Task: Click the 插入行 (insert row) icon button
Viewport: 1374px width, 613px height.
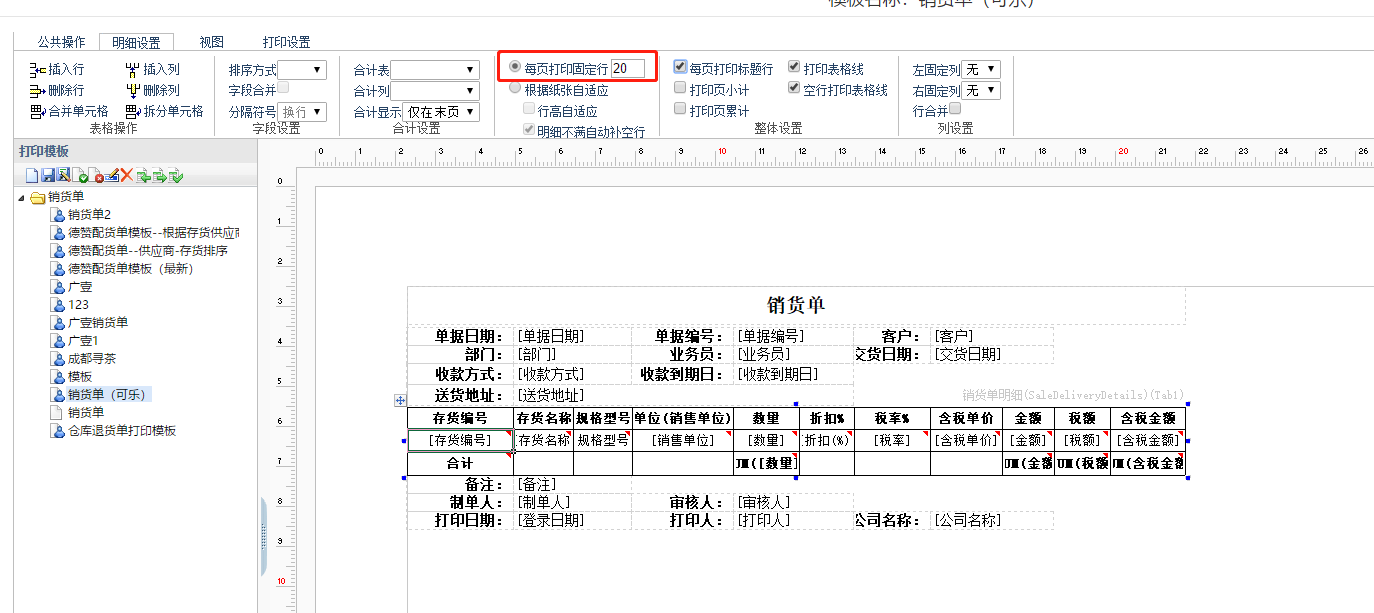Action: pyautogui.click(x=38, y=70)
